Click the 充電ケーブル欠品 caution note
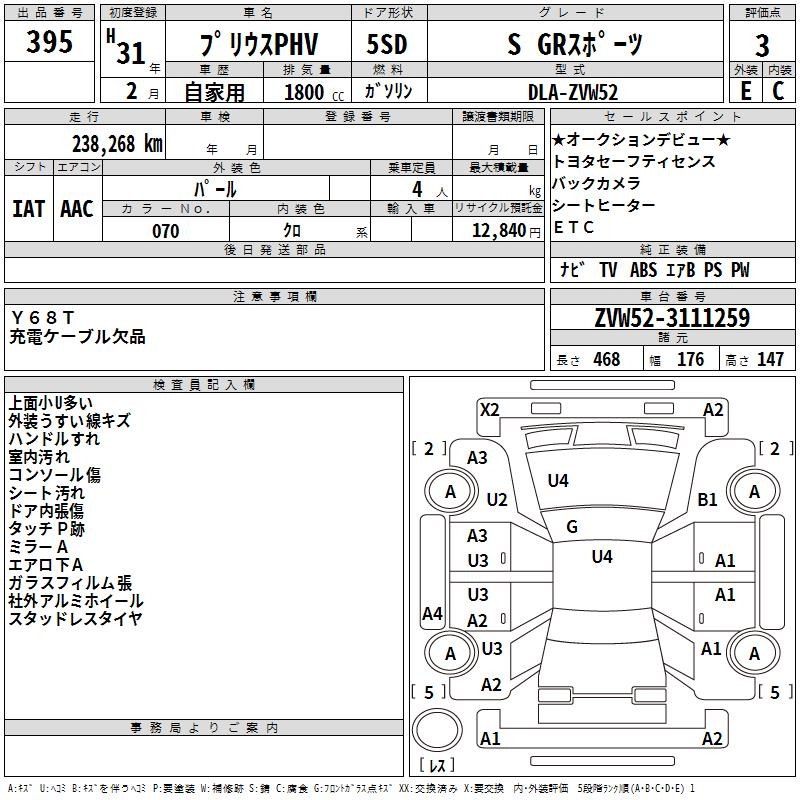 (x=77, y=337)
